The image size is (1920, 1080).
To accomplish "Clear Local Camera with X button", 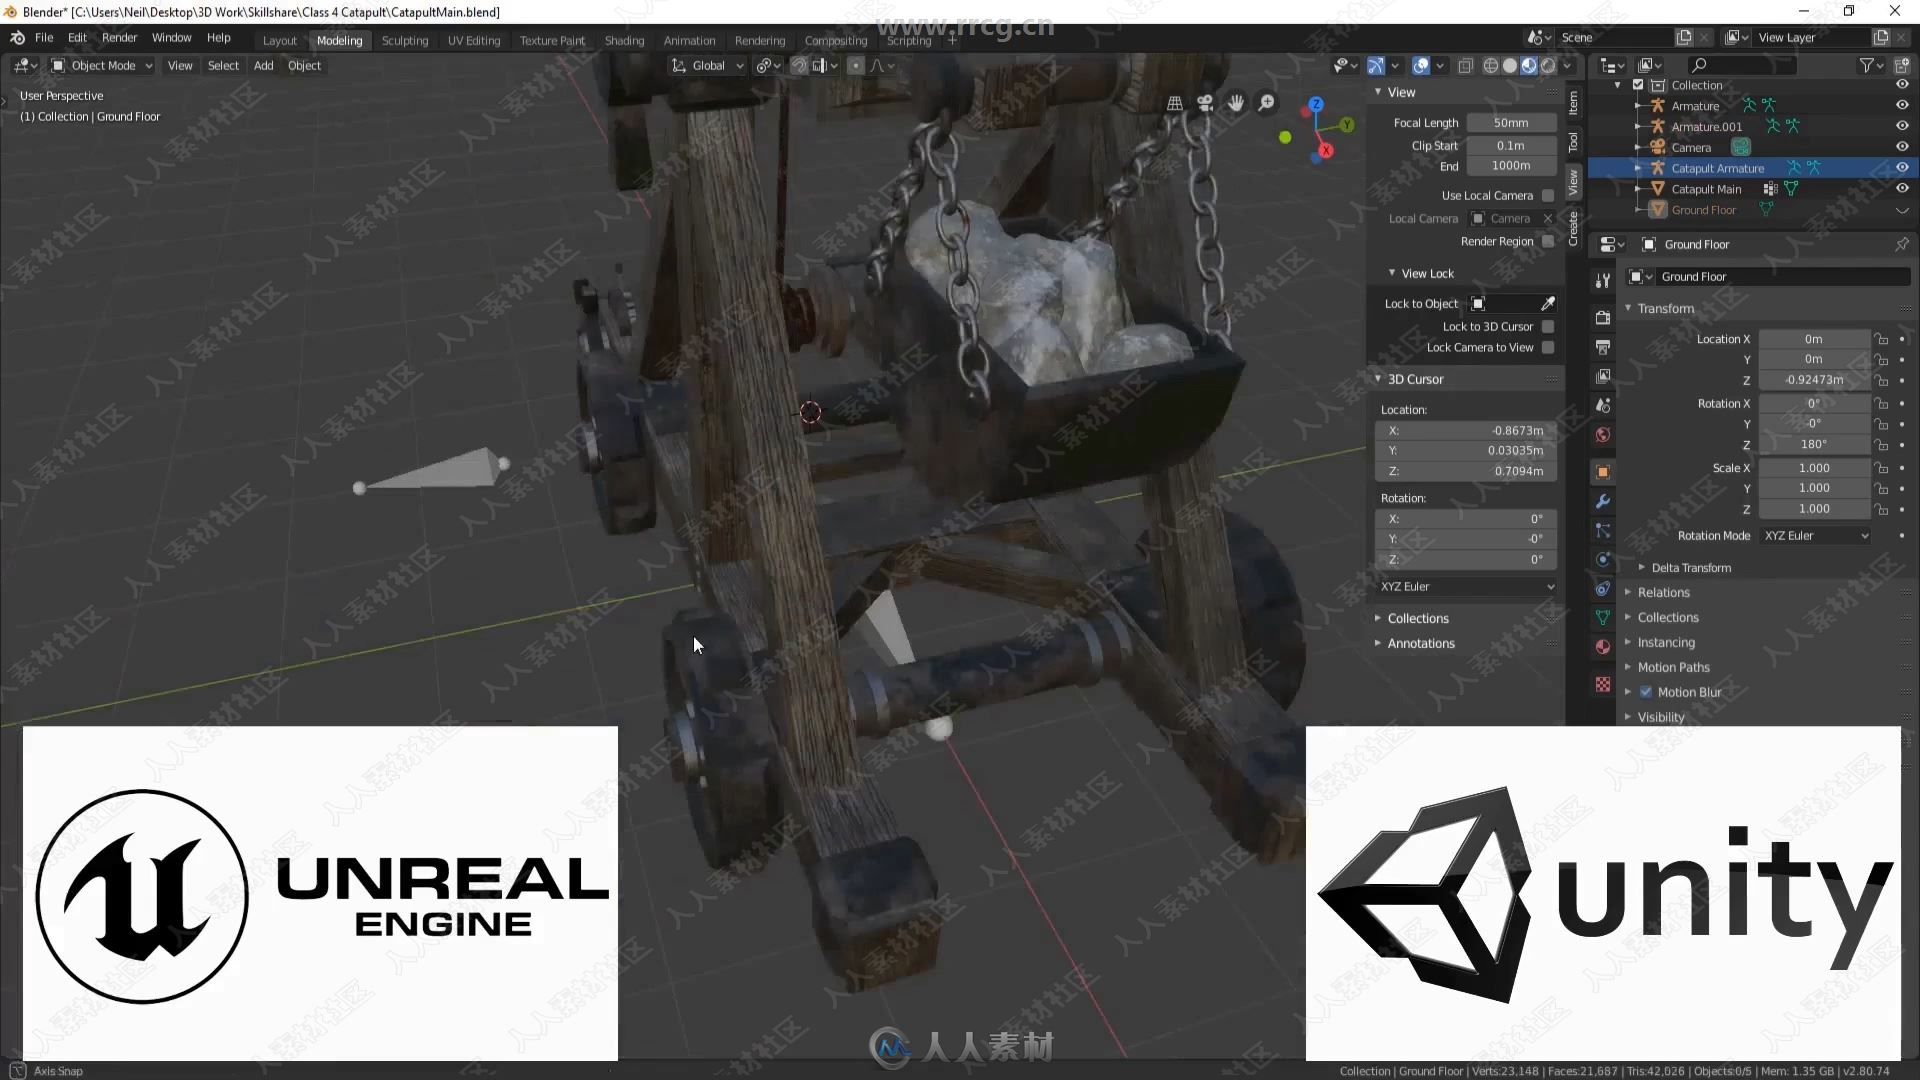I will pyautogui.click(x=1548, y=218).
